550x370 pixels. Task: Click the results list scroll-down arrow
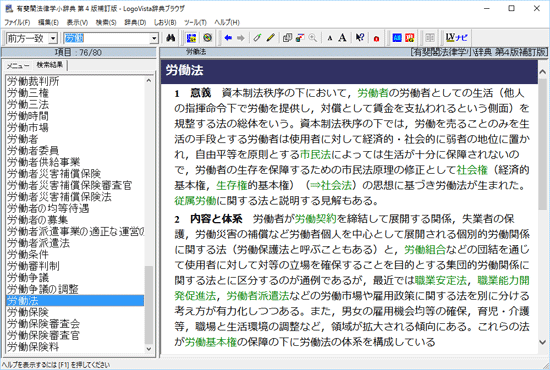pyautogui.click(x=149, y=349)
